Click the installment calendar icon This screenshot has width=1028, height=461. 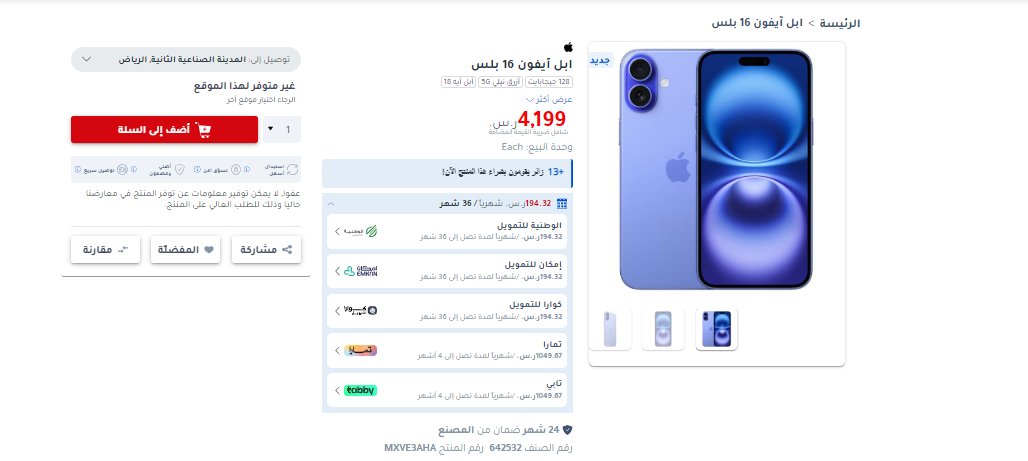[x=561, y=204]
